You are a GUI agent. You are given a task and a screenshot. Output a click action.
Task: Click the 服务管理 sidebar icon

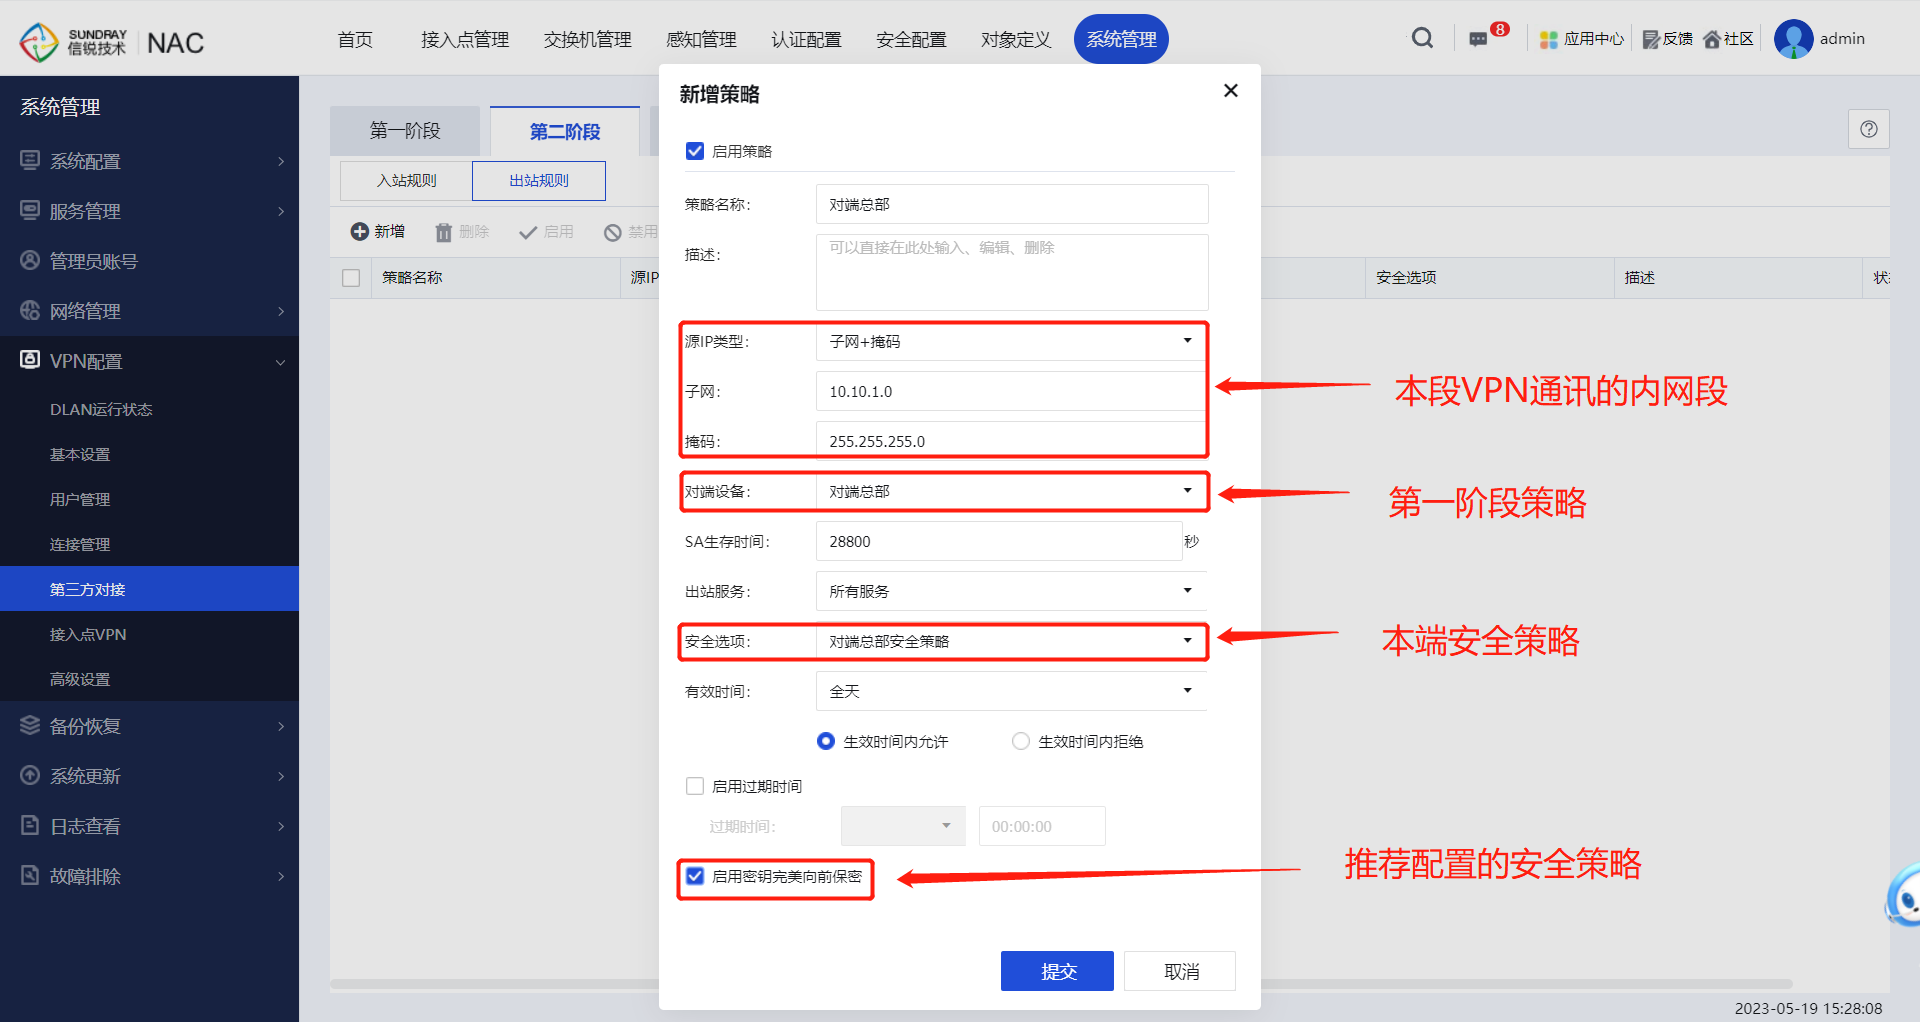click(x=30, y=210)
